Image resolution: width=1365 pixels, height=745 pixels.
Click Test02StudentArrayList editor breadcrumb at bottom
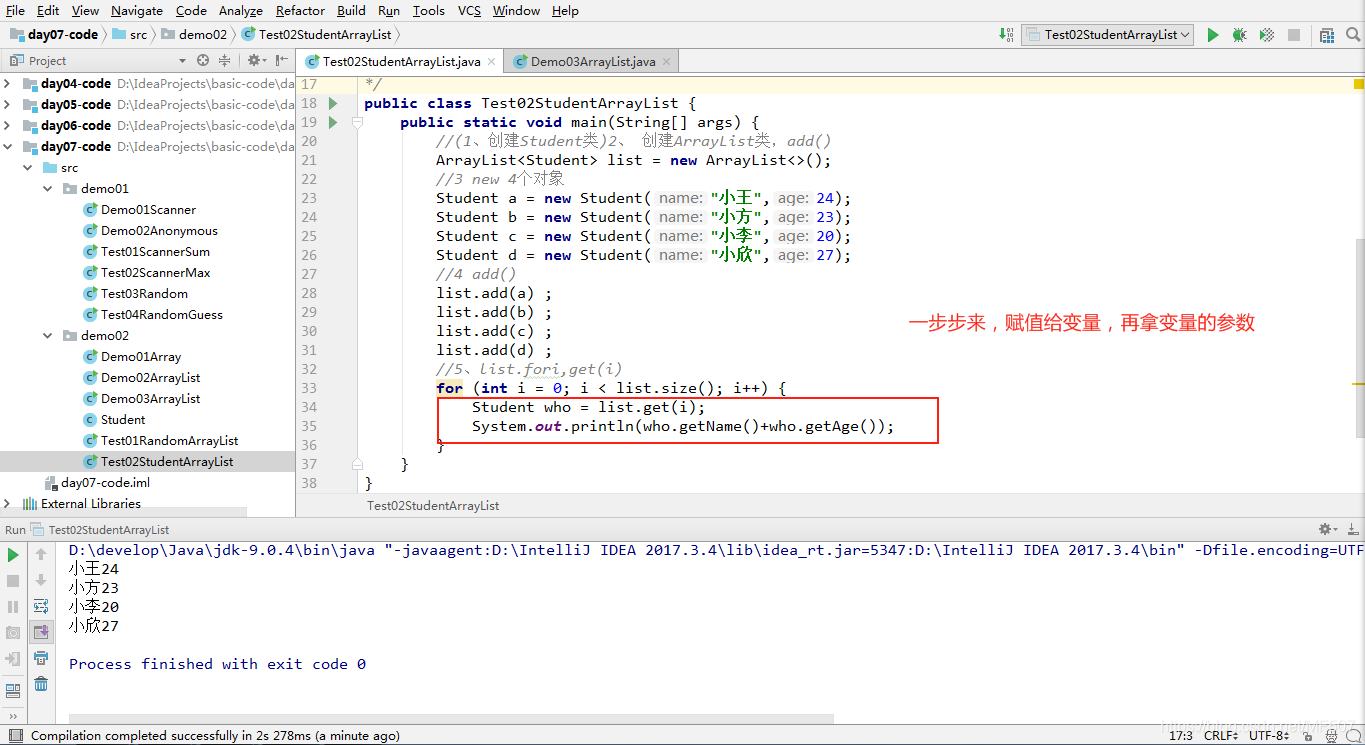point(433,506)
